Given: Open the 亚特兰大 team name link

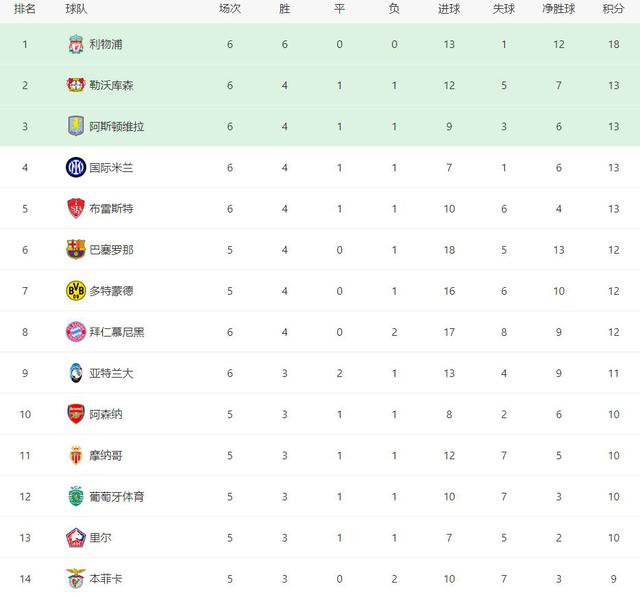Looking at the screenshot, I should tap(110, 373).
